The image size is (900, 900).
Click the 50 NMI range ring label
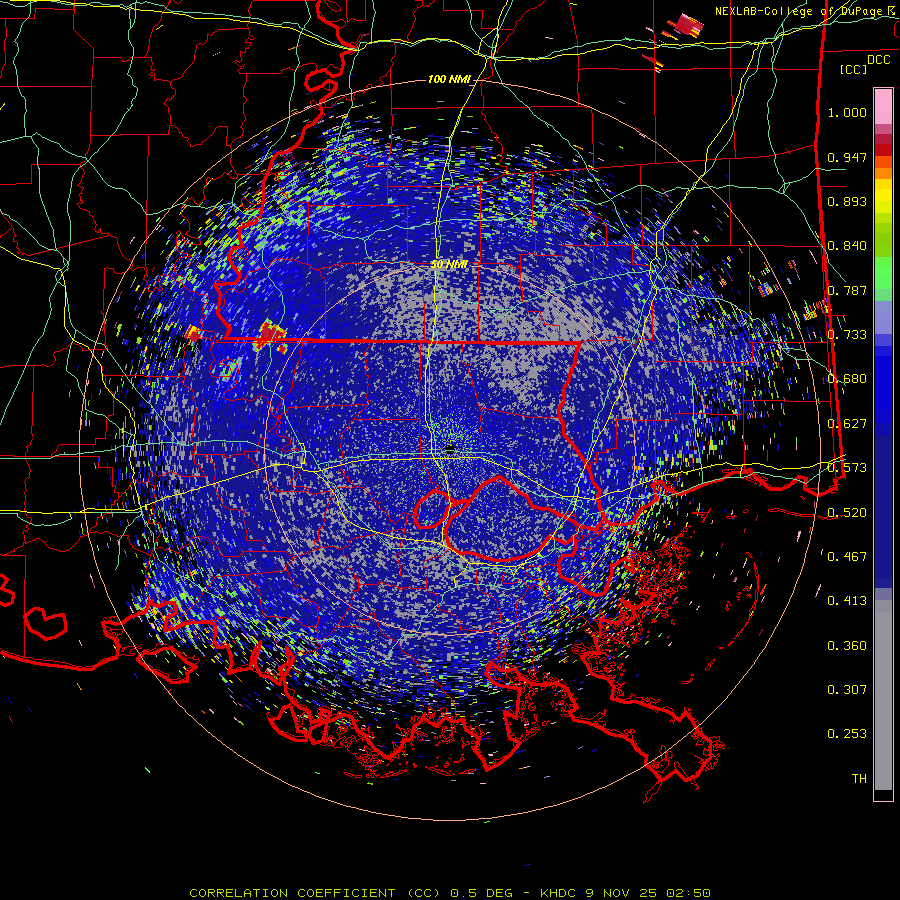coord(449,265)
